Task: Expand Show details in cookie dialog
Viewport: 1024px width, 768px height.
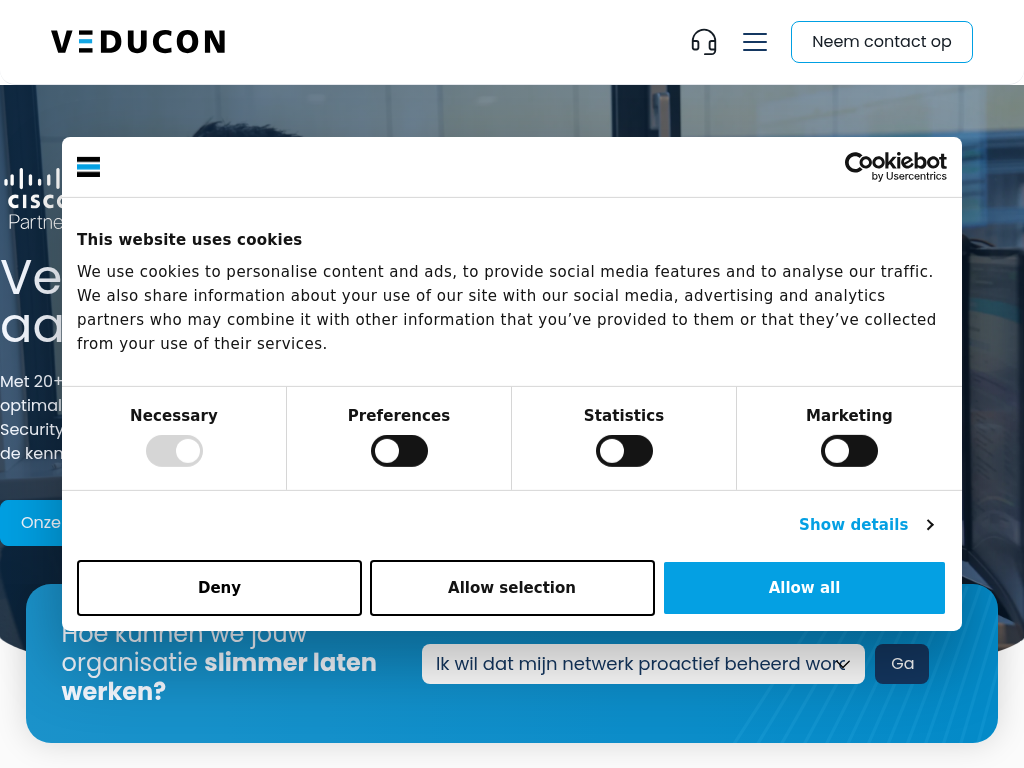Action: pos(853,525)
